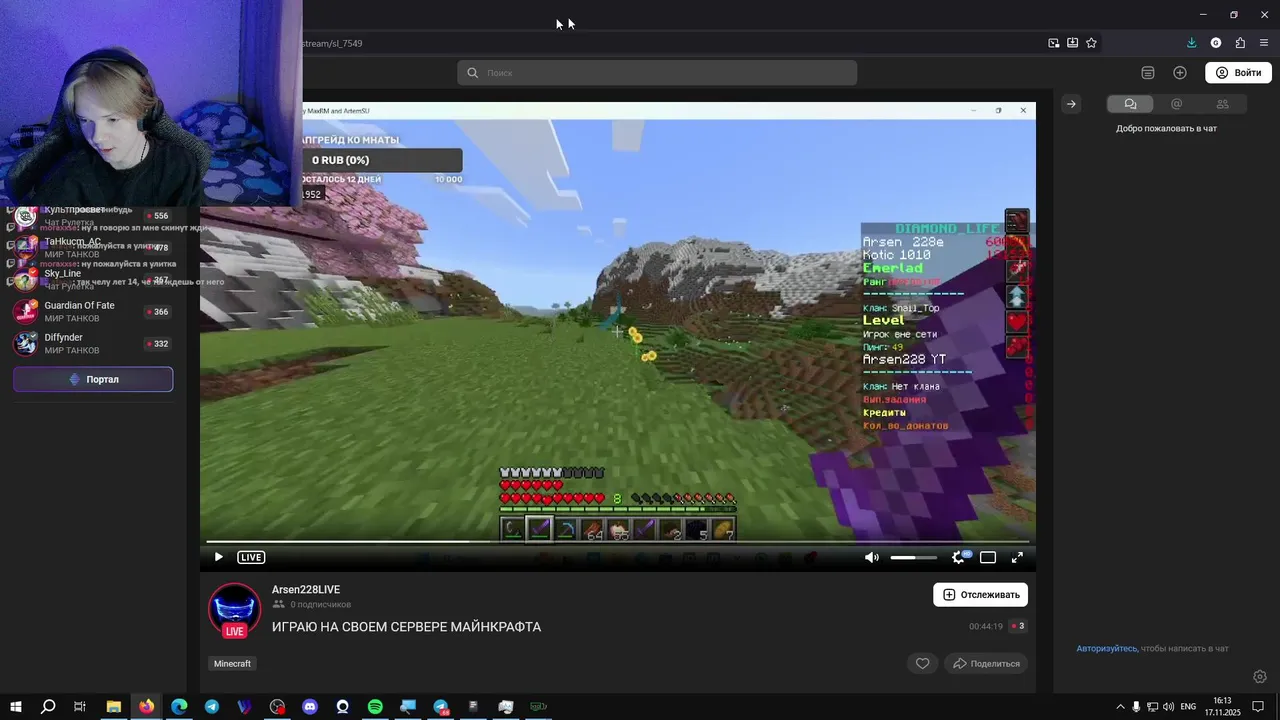Share the stream via Поделиться
The height and width of the screenshot is (720, 1280).
tap(986, 663)
